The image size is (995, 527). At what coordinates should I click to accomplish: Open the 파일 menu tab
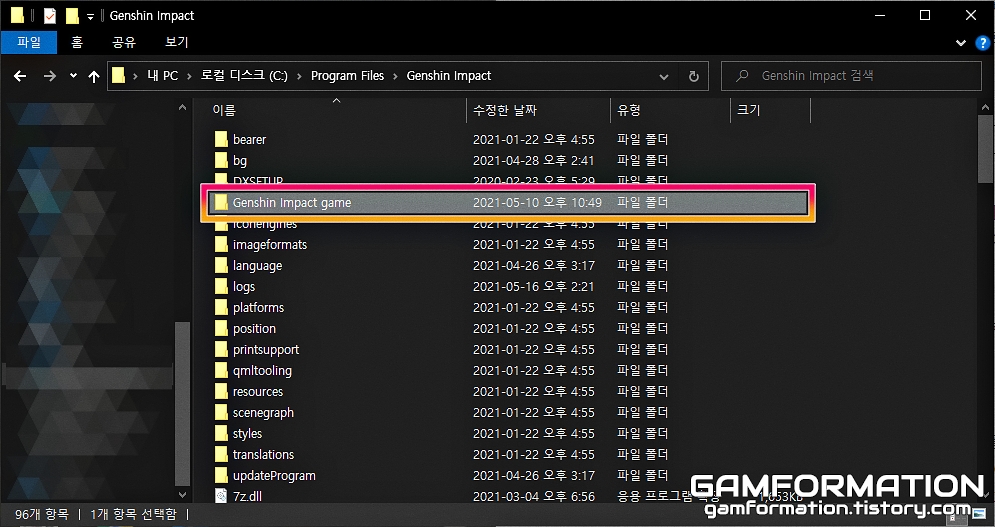tap(29, 43)
